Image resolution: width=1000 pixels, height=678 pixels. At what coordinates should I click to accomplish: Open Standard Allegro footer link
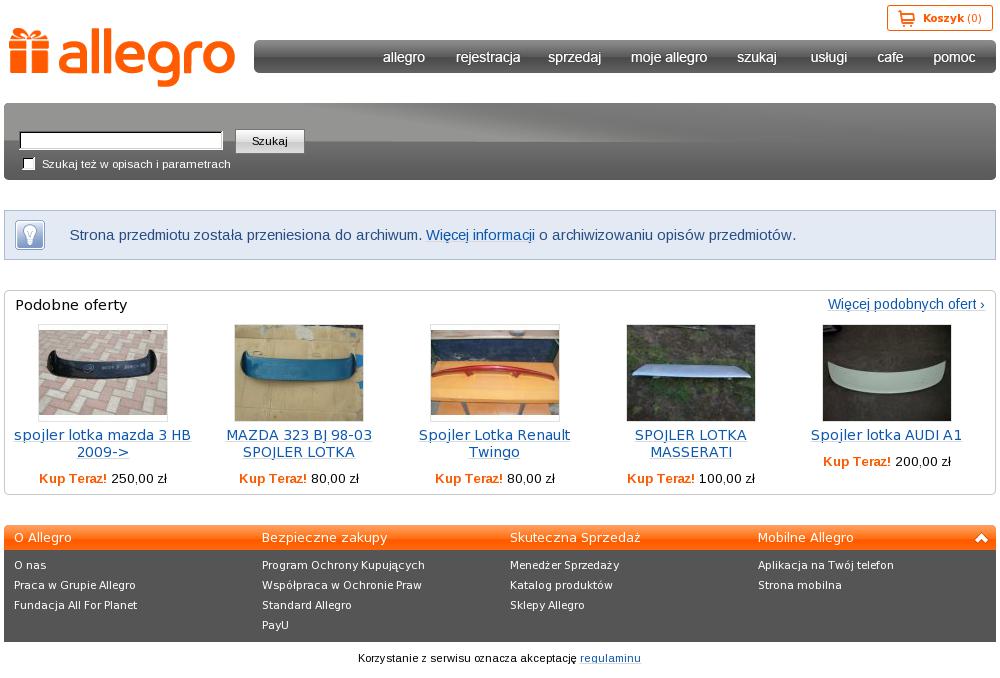[x=307, y=605]
